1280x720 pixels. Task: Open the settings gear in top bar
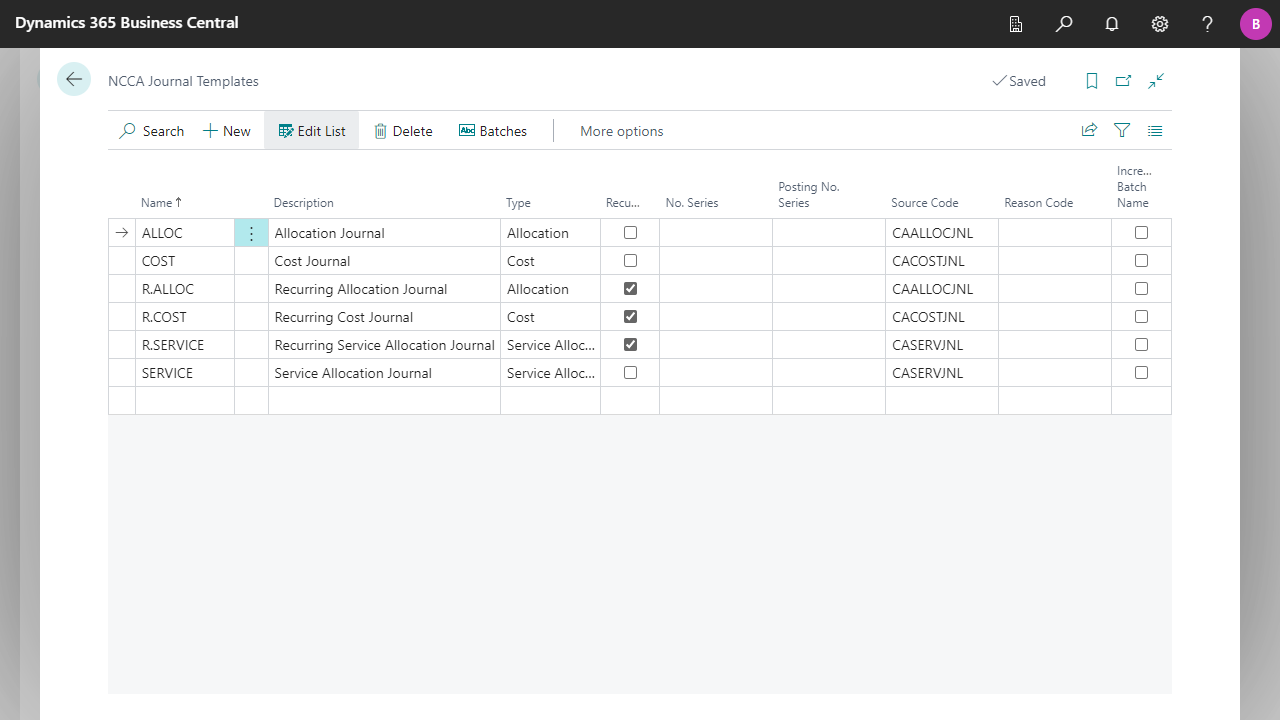[1160, 24]
